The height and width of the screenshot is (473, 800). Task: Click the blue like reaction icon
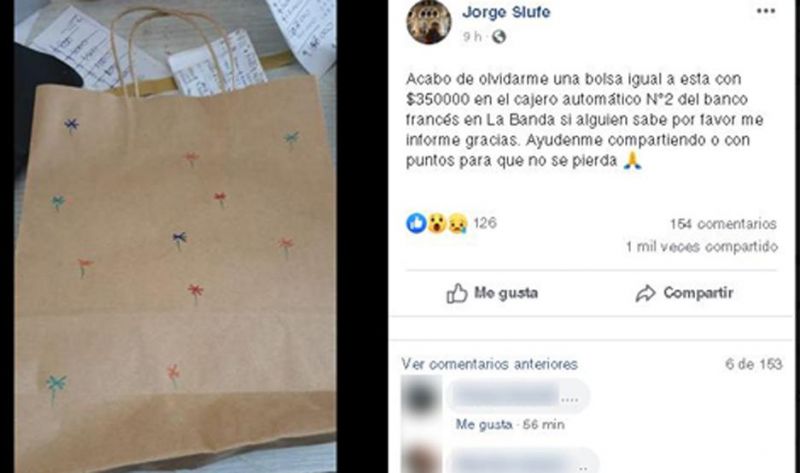(x=416, y=223)
